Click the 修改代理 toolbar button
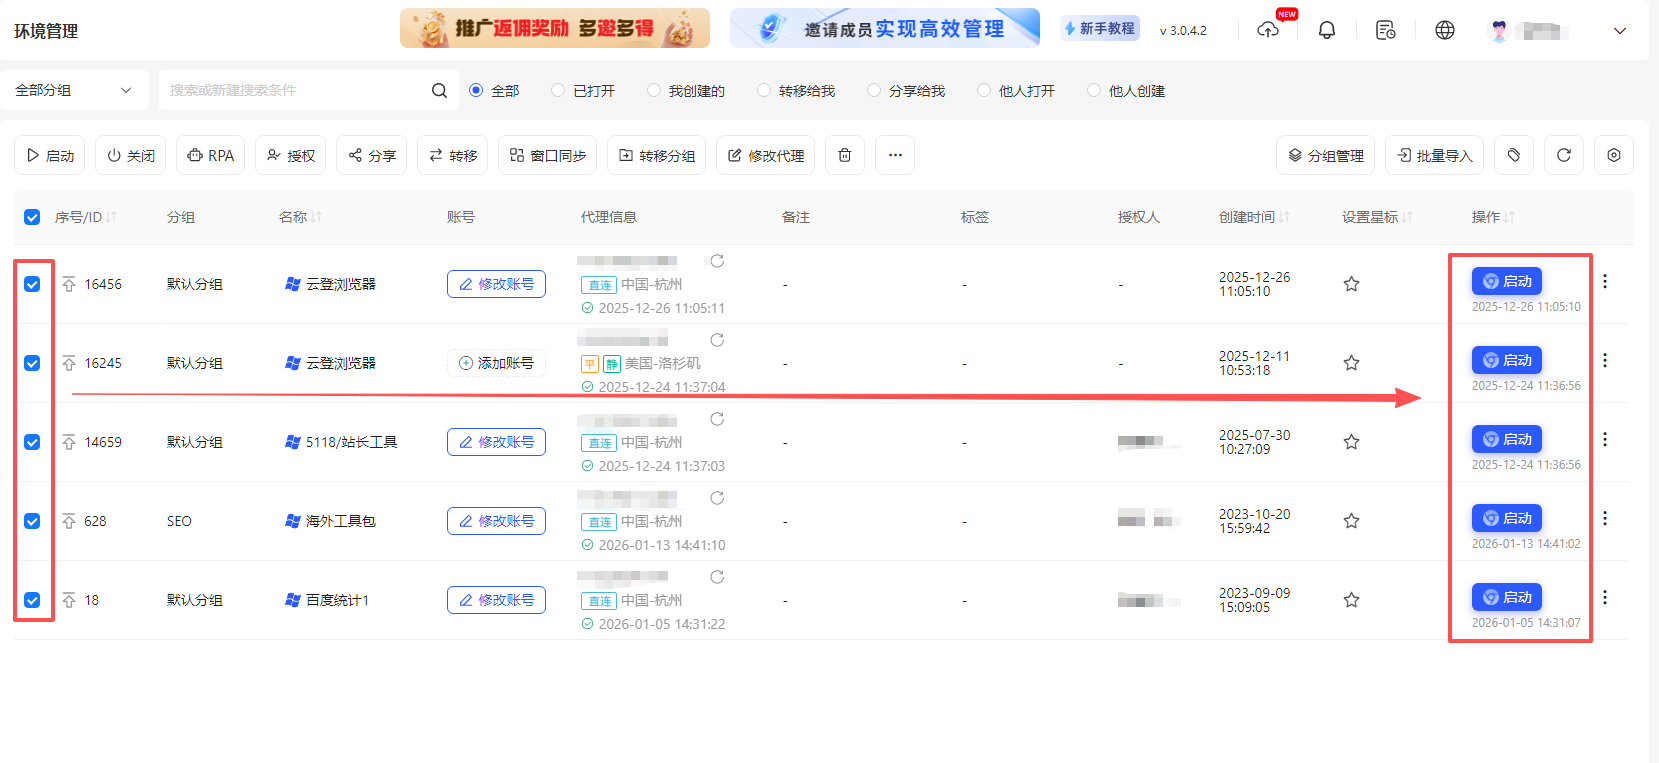The image size is (1659, 763). [766, 155]
